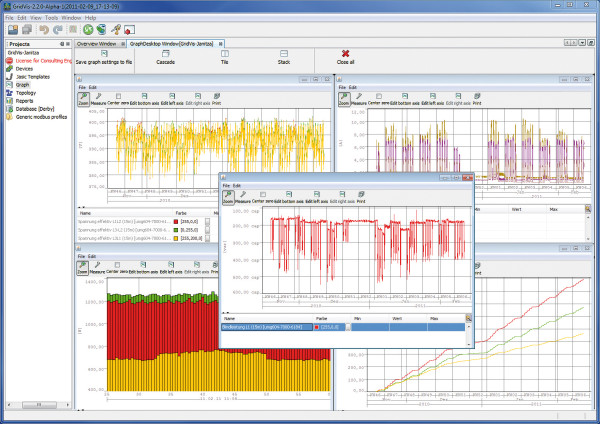Cascade the graph windows
The image size is (600, 424).
click(165, 56)
